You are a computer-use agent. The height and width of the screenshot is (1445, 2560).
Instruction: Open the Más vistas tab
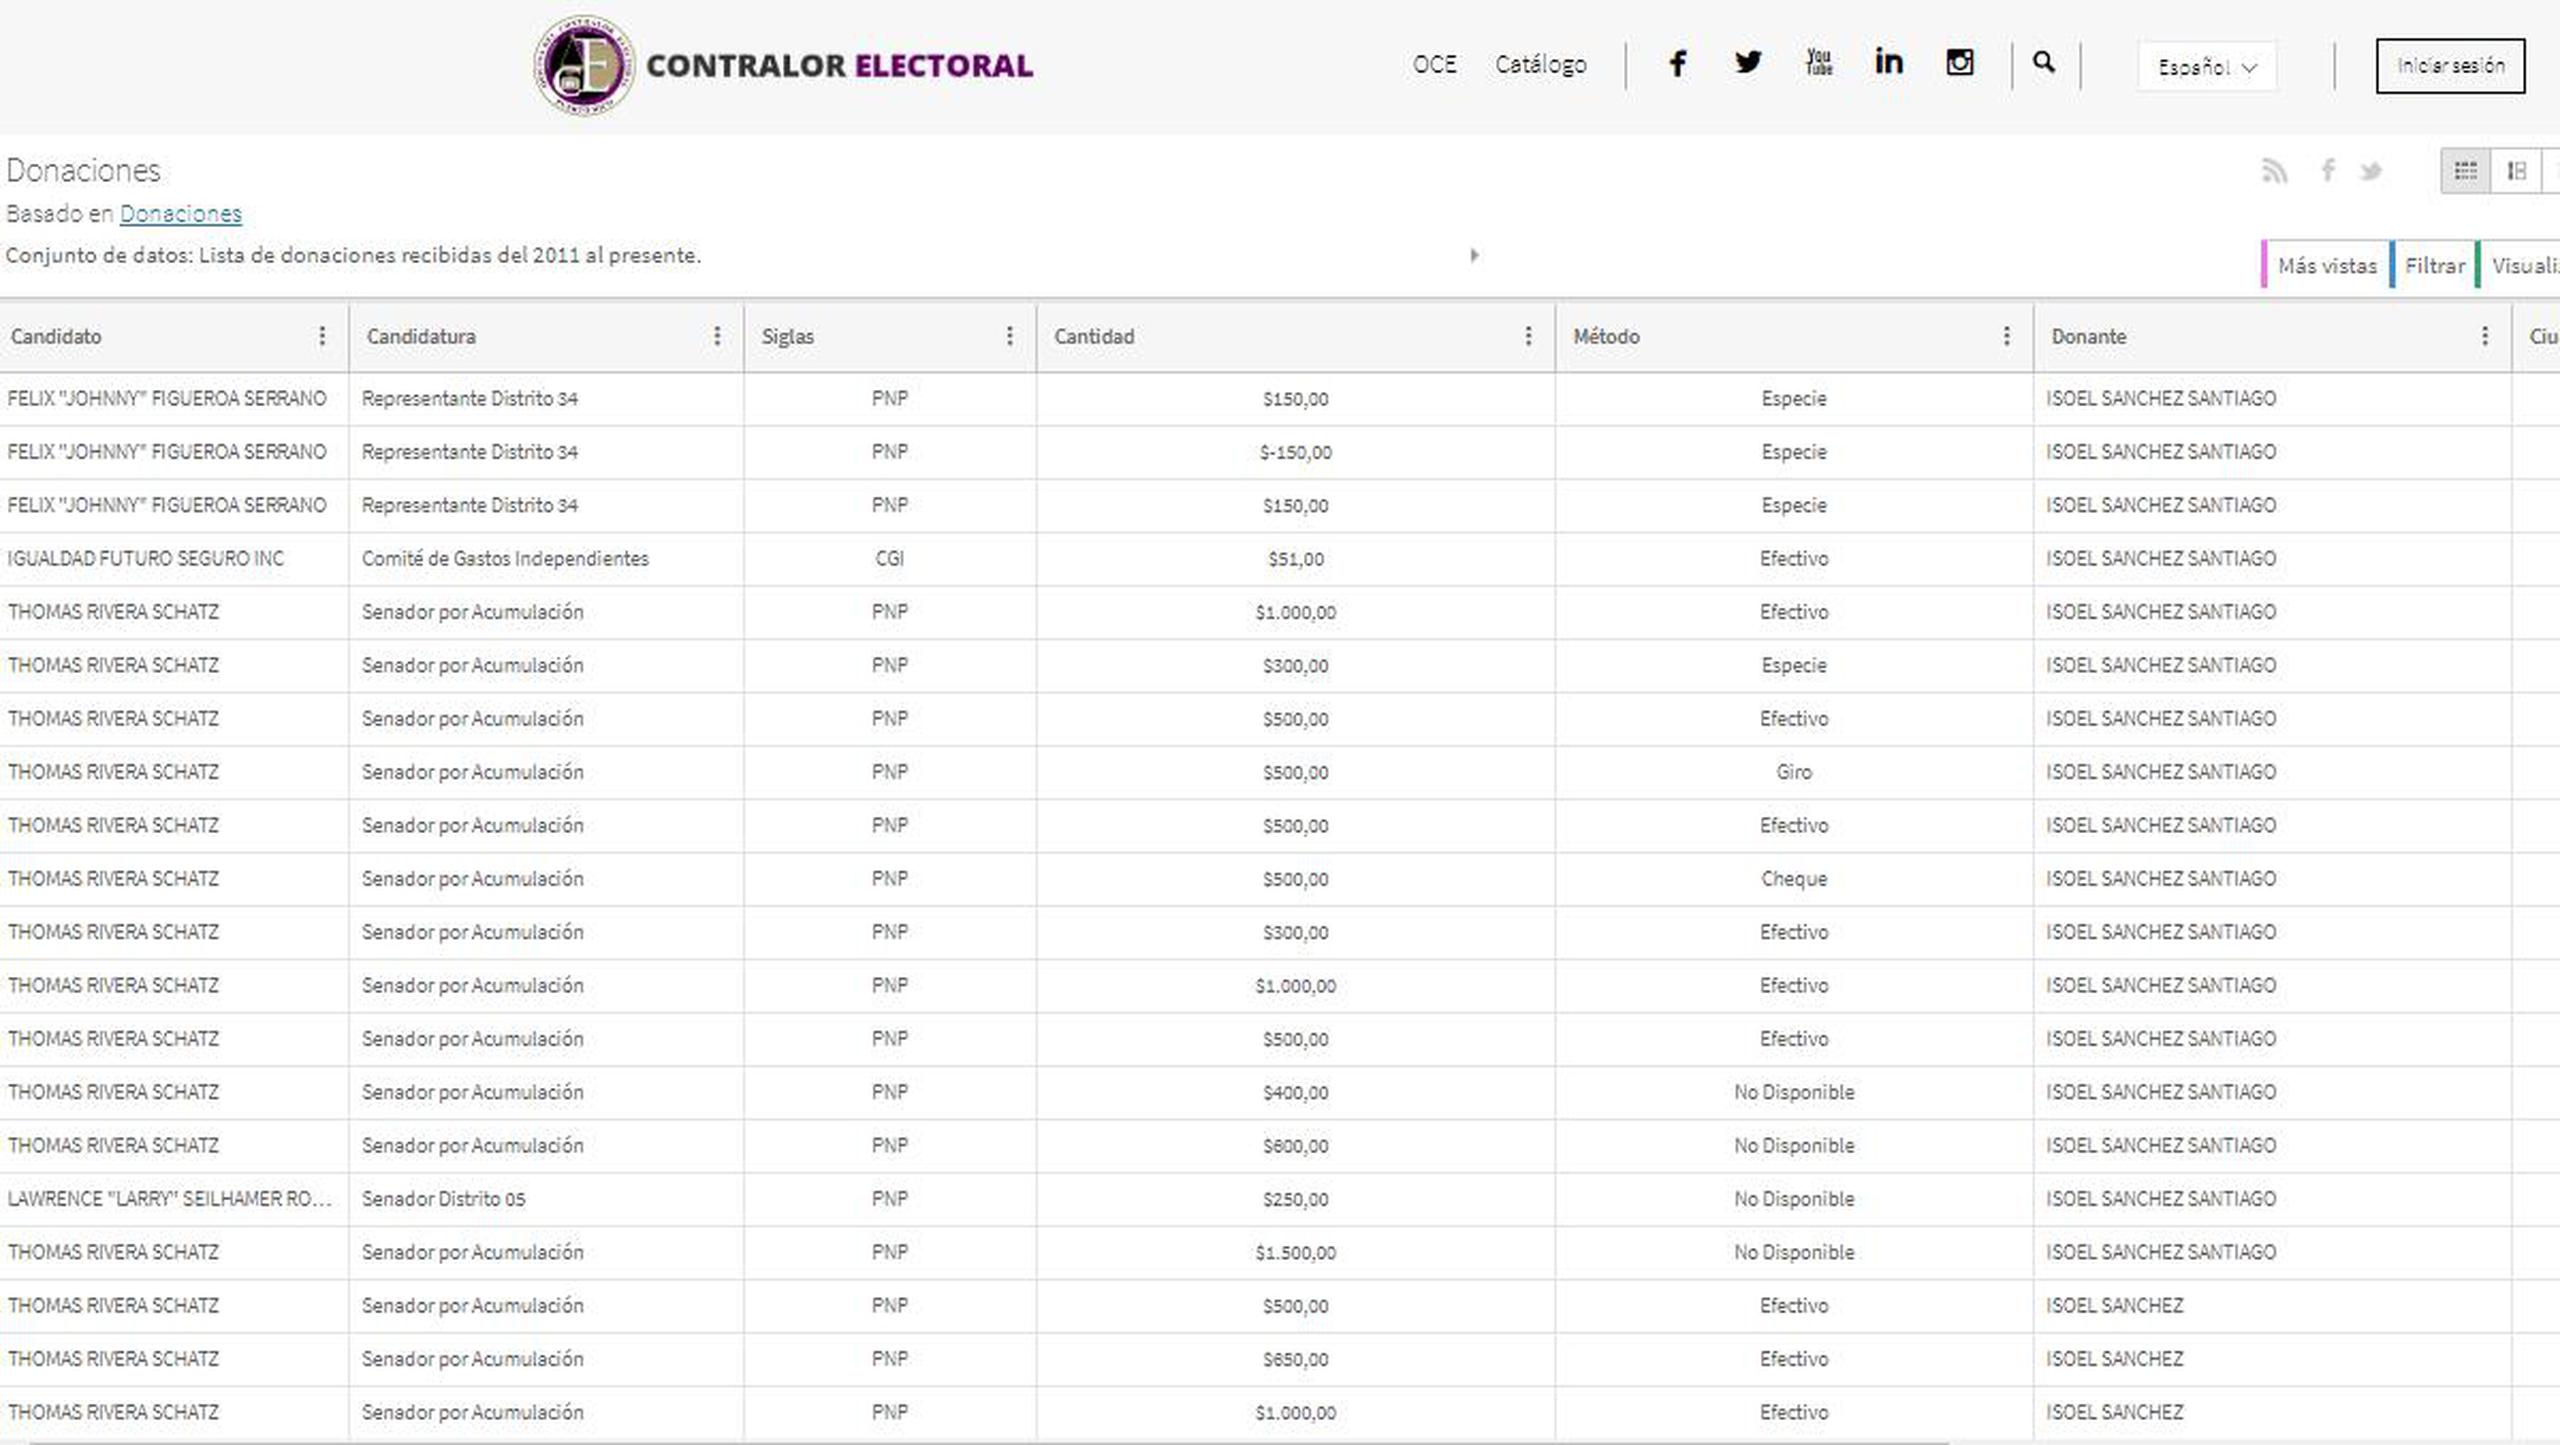[x=2326, y=266]
